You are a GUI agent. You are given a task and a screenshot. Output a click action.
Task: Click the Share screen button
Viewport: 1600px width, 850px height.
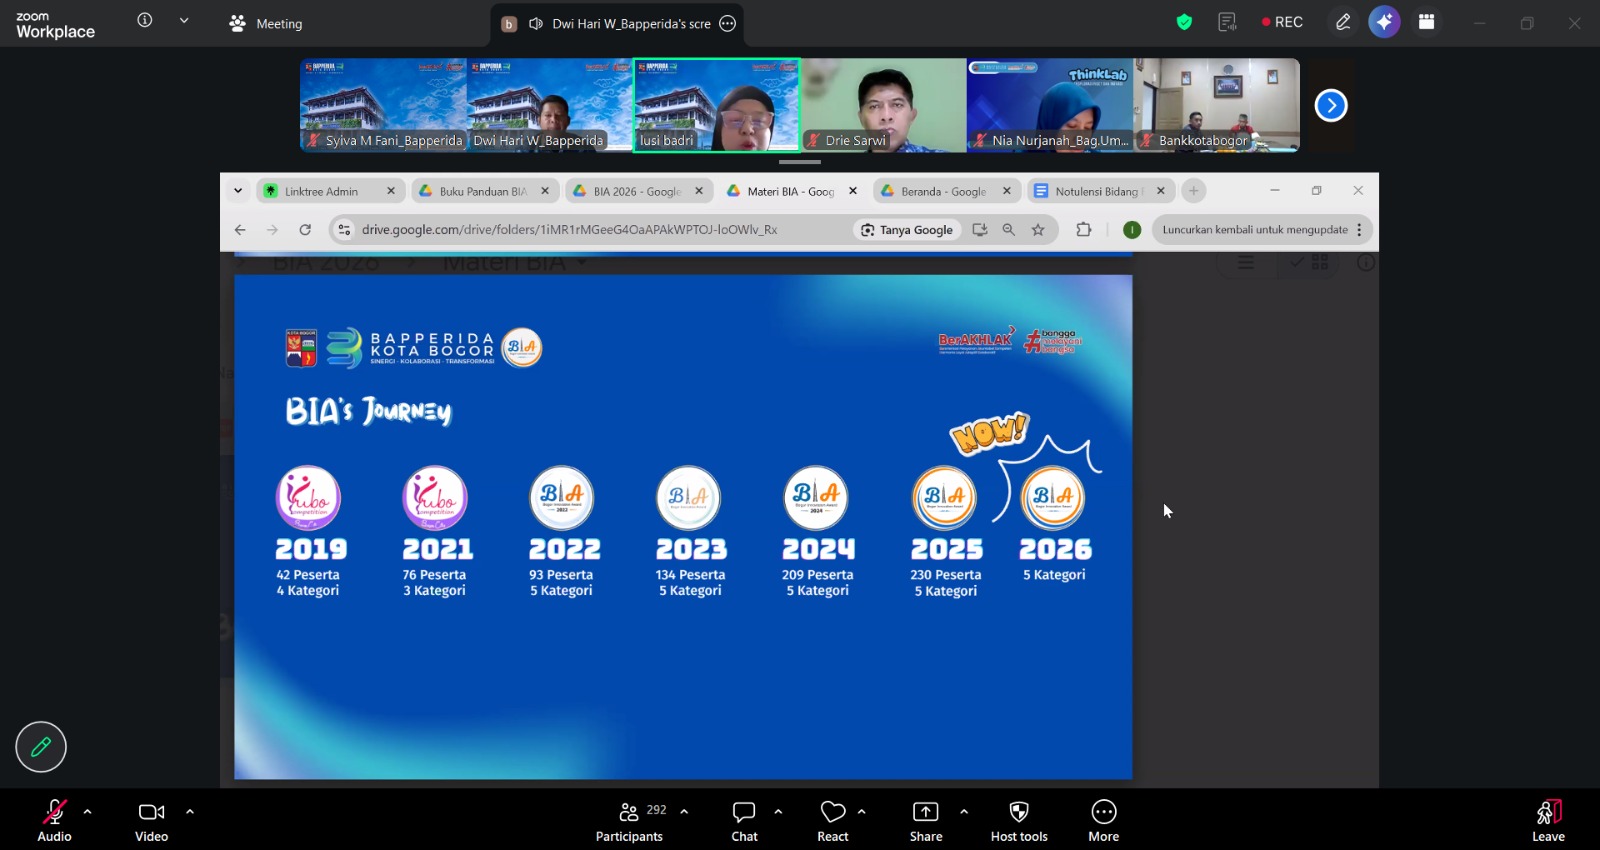coord(926,821)
